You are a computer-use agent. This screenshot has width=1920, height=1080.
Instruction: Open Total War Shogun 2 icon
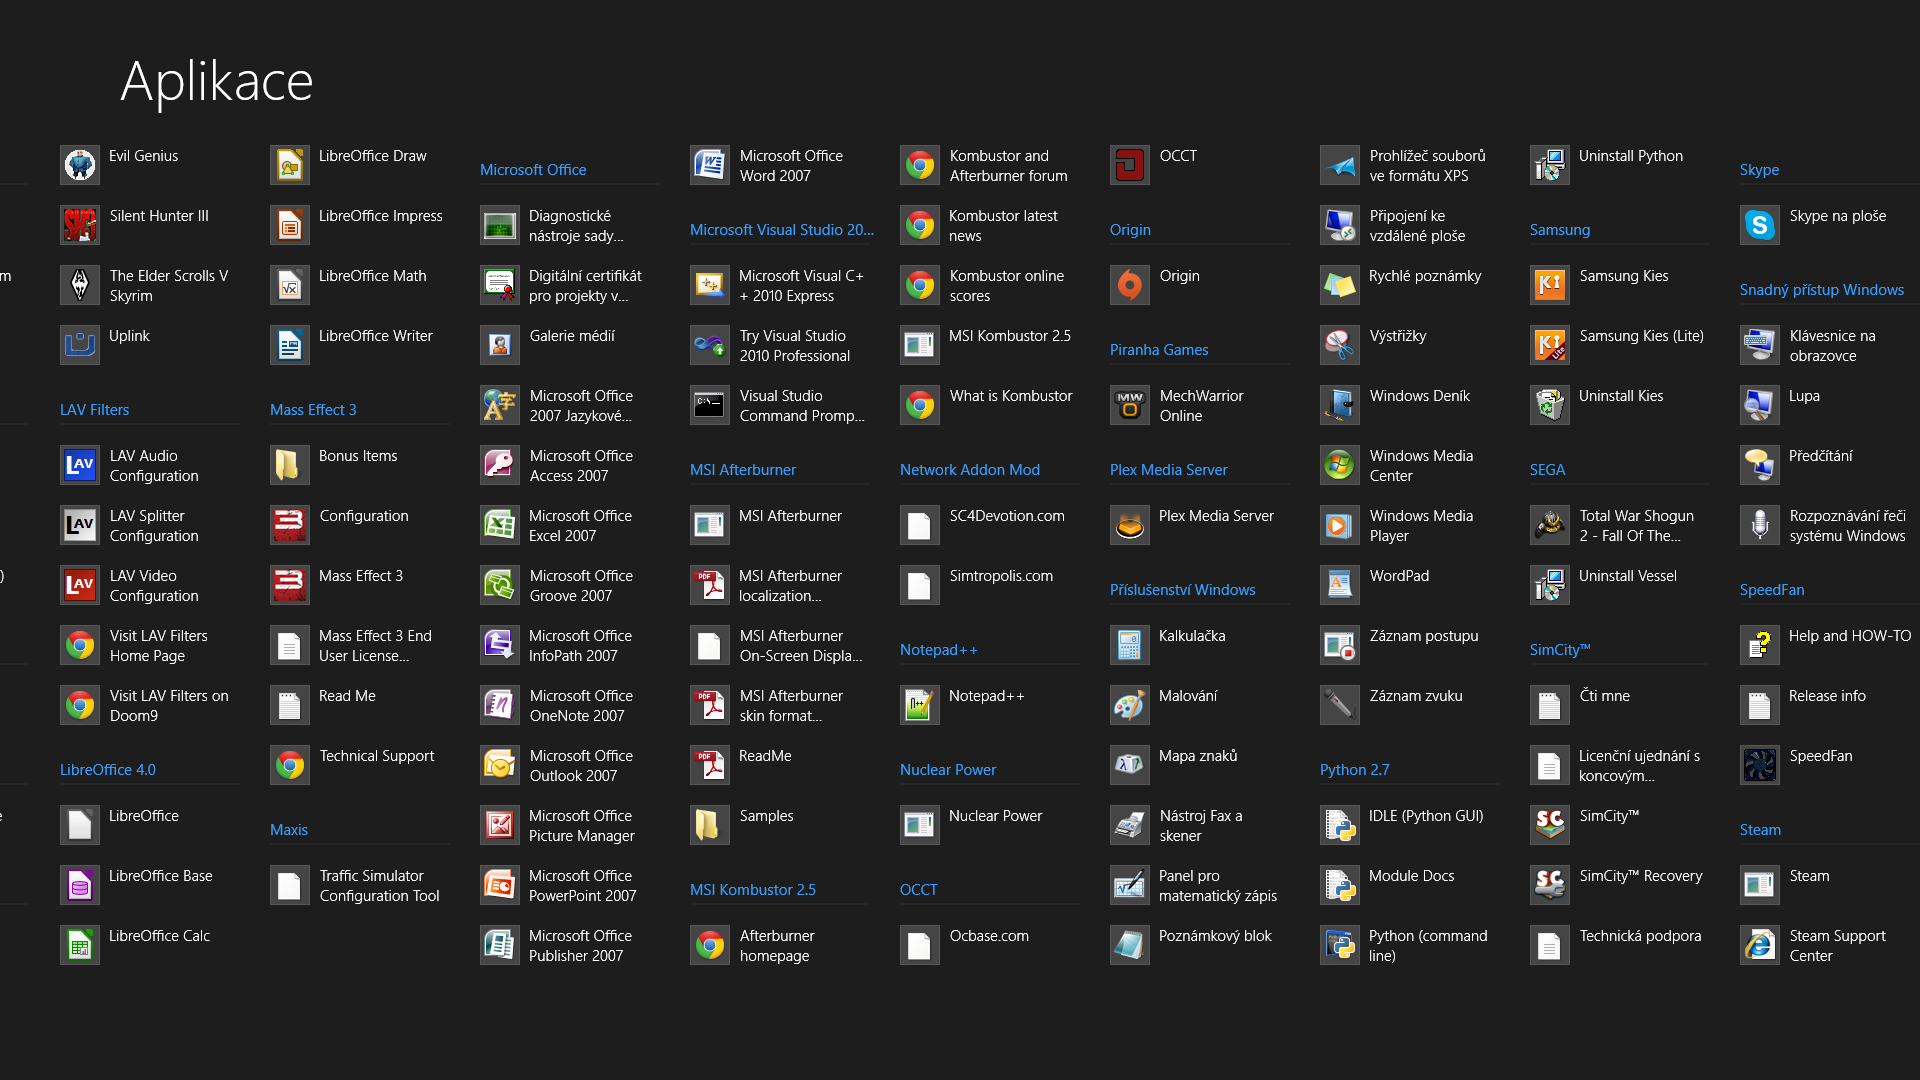[x=1550, y=525]
